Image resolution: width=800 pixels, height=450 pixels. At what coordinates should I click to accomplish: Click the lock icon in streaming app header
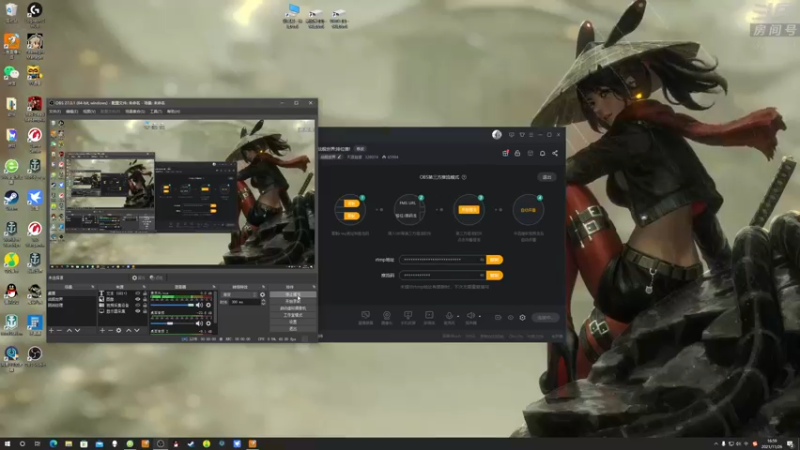pyautogui.click(x=517, y=153)
